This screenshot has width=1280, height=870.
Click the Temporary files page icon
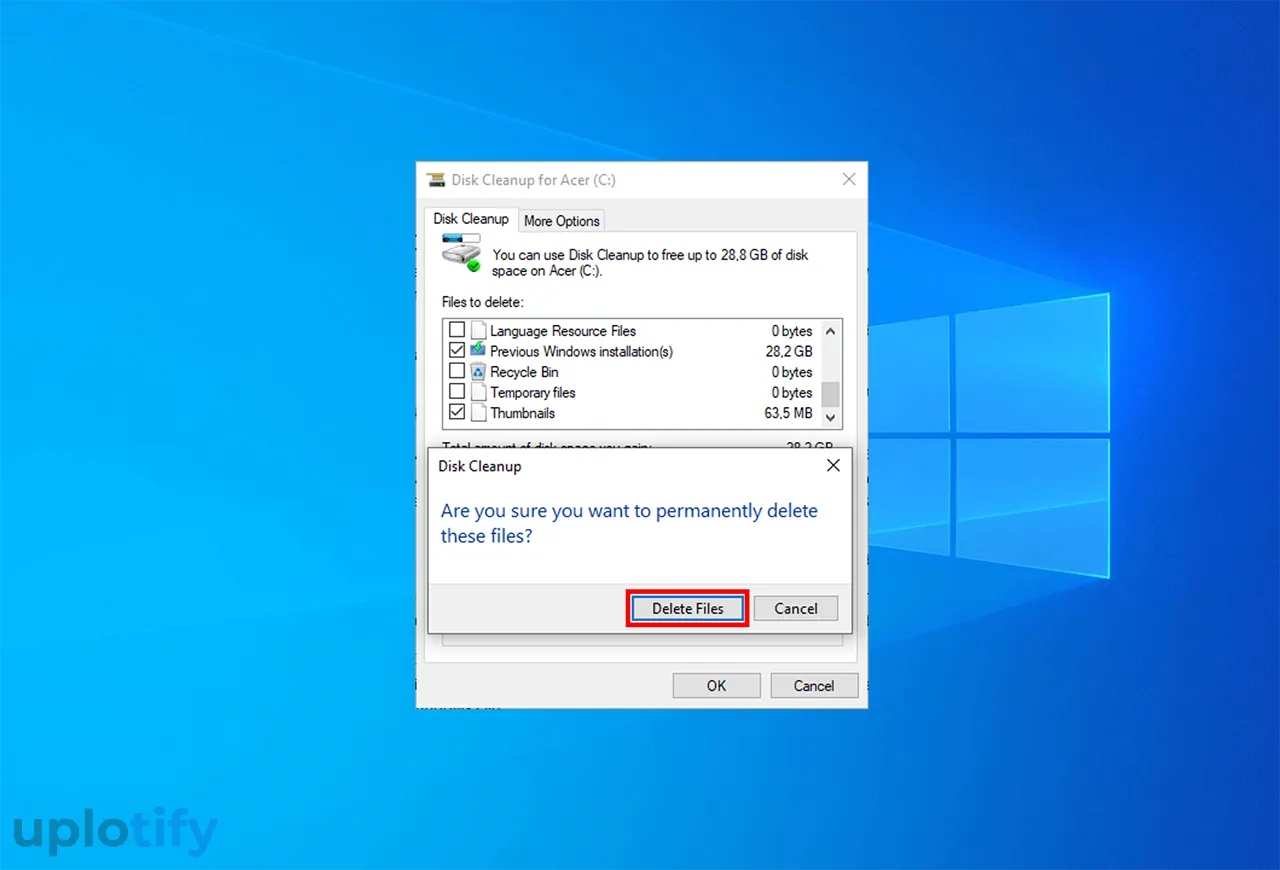point(478,392)
